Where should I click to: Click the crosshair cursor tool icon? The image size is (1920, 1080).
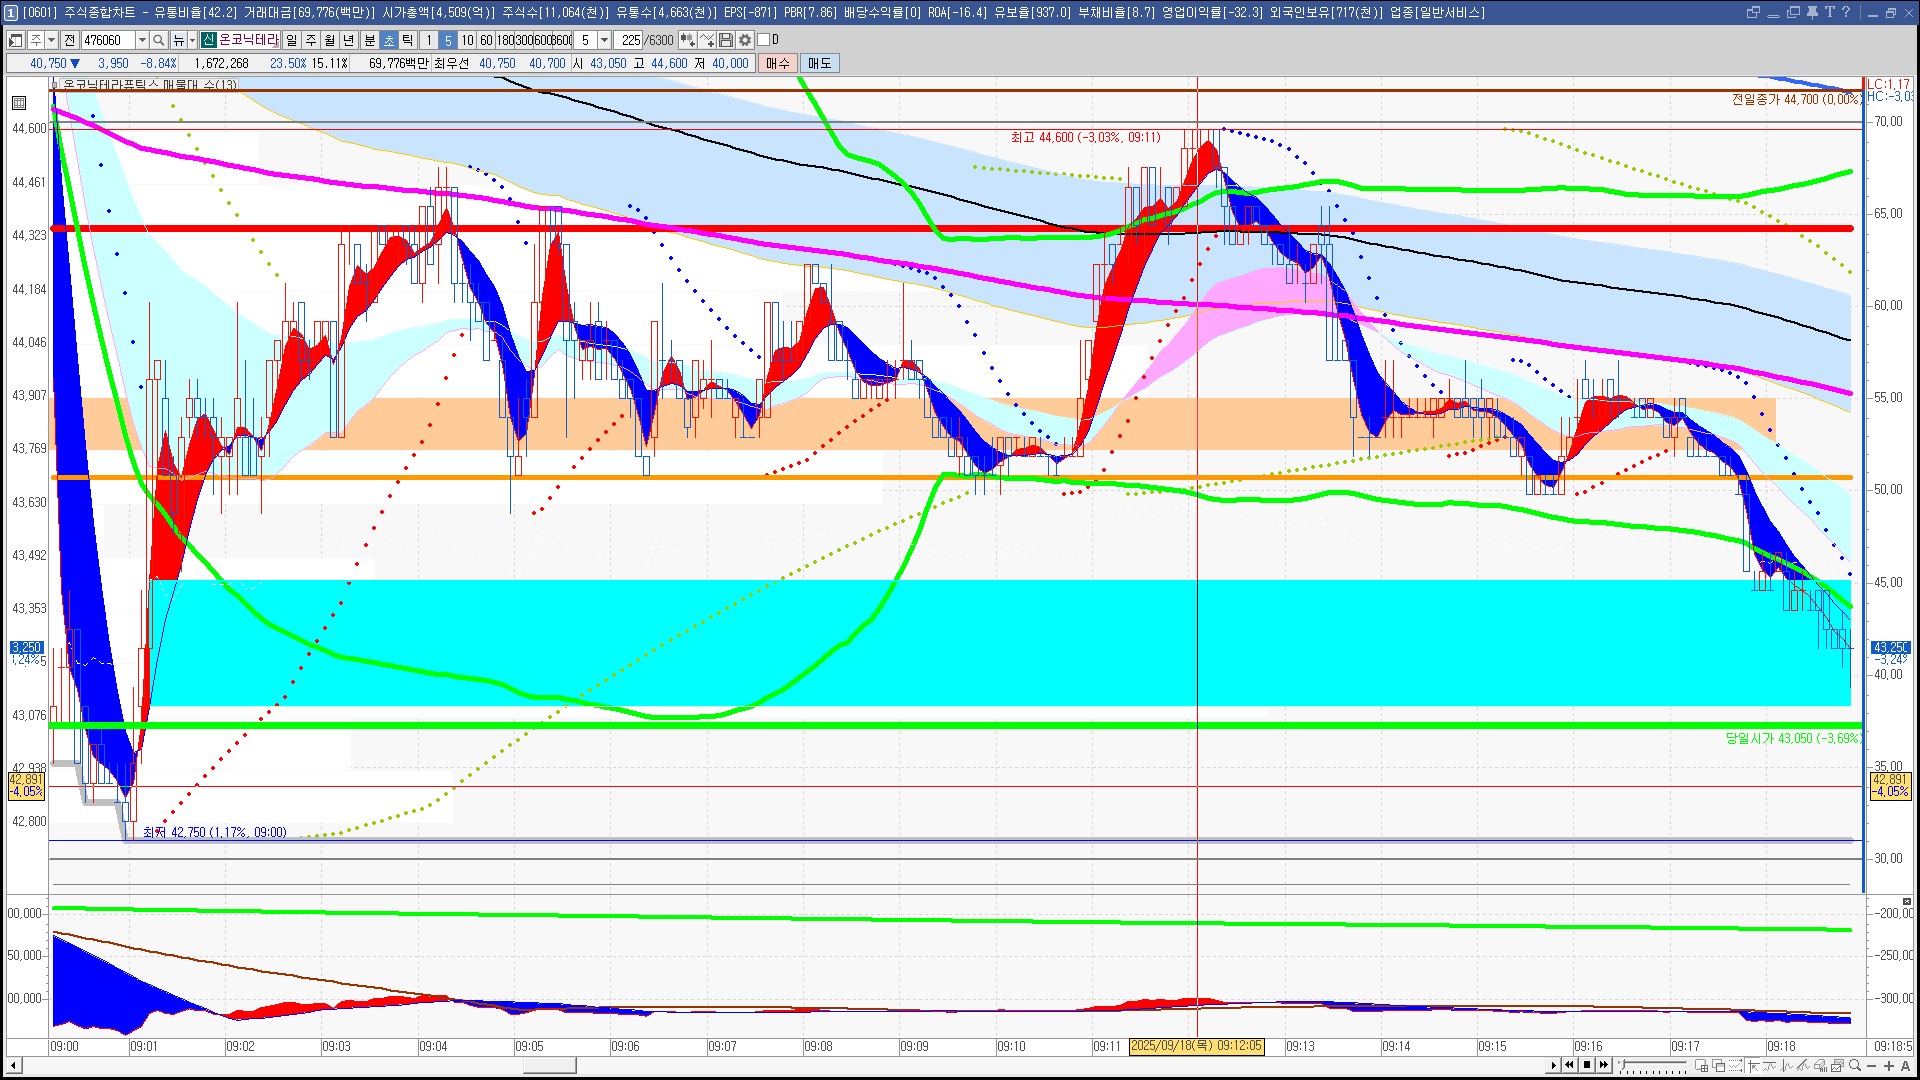click(1752, 1066)
